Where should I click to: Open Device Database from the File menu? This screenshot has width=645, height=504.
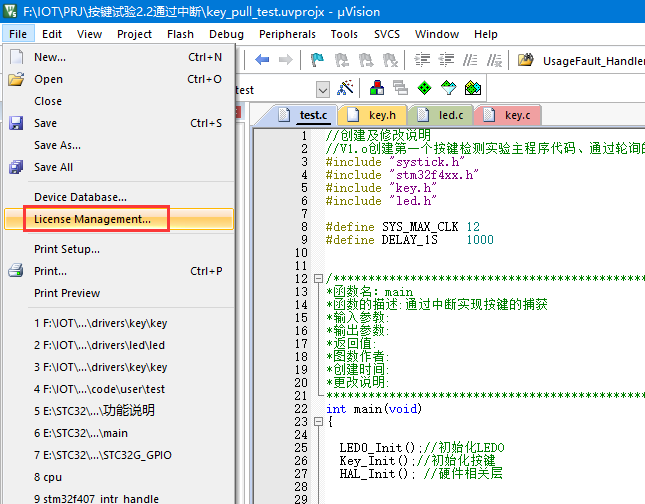click(x=81, y=197)
